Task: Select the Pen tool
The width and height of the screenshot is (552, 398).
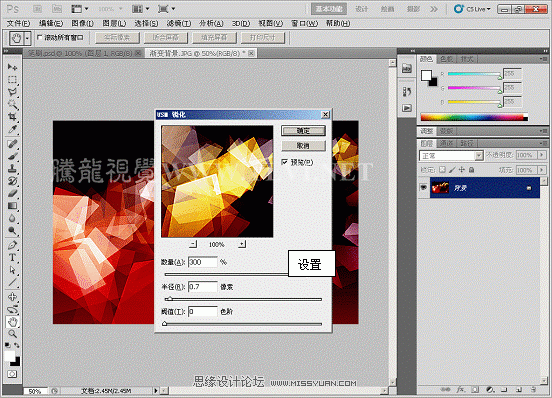Action: tap(12, 245)
